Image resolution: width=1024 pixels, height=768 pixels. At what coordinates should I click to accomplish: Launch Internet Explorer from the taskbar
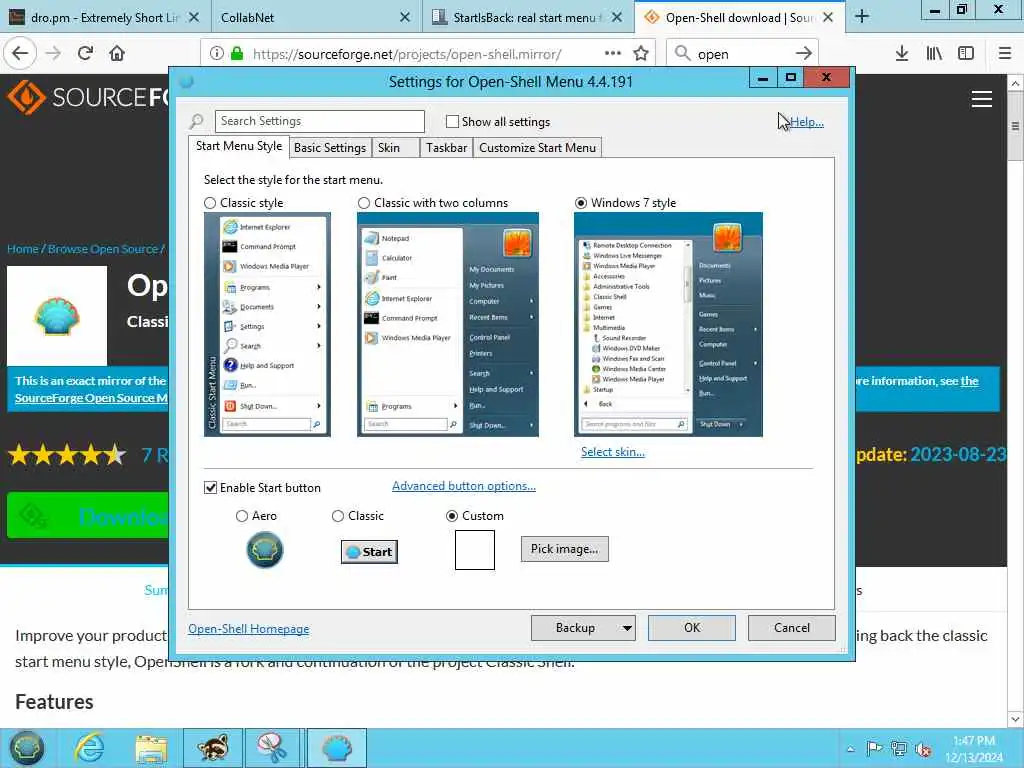pyautogui.click(x=89, y=748)
